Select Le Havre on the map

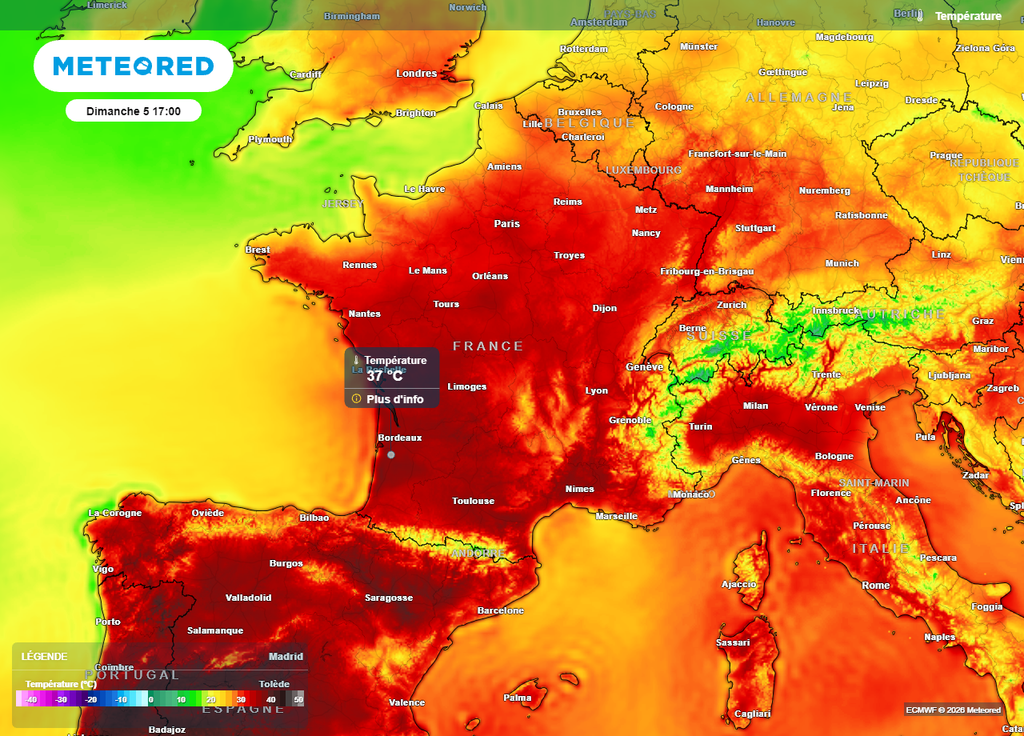pyautogui.click(x=424, y=189)
